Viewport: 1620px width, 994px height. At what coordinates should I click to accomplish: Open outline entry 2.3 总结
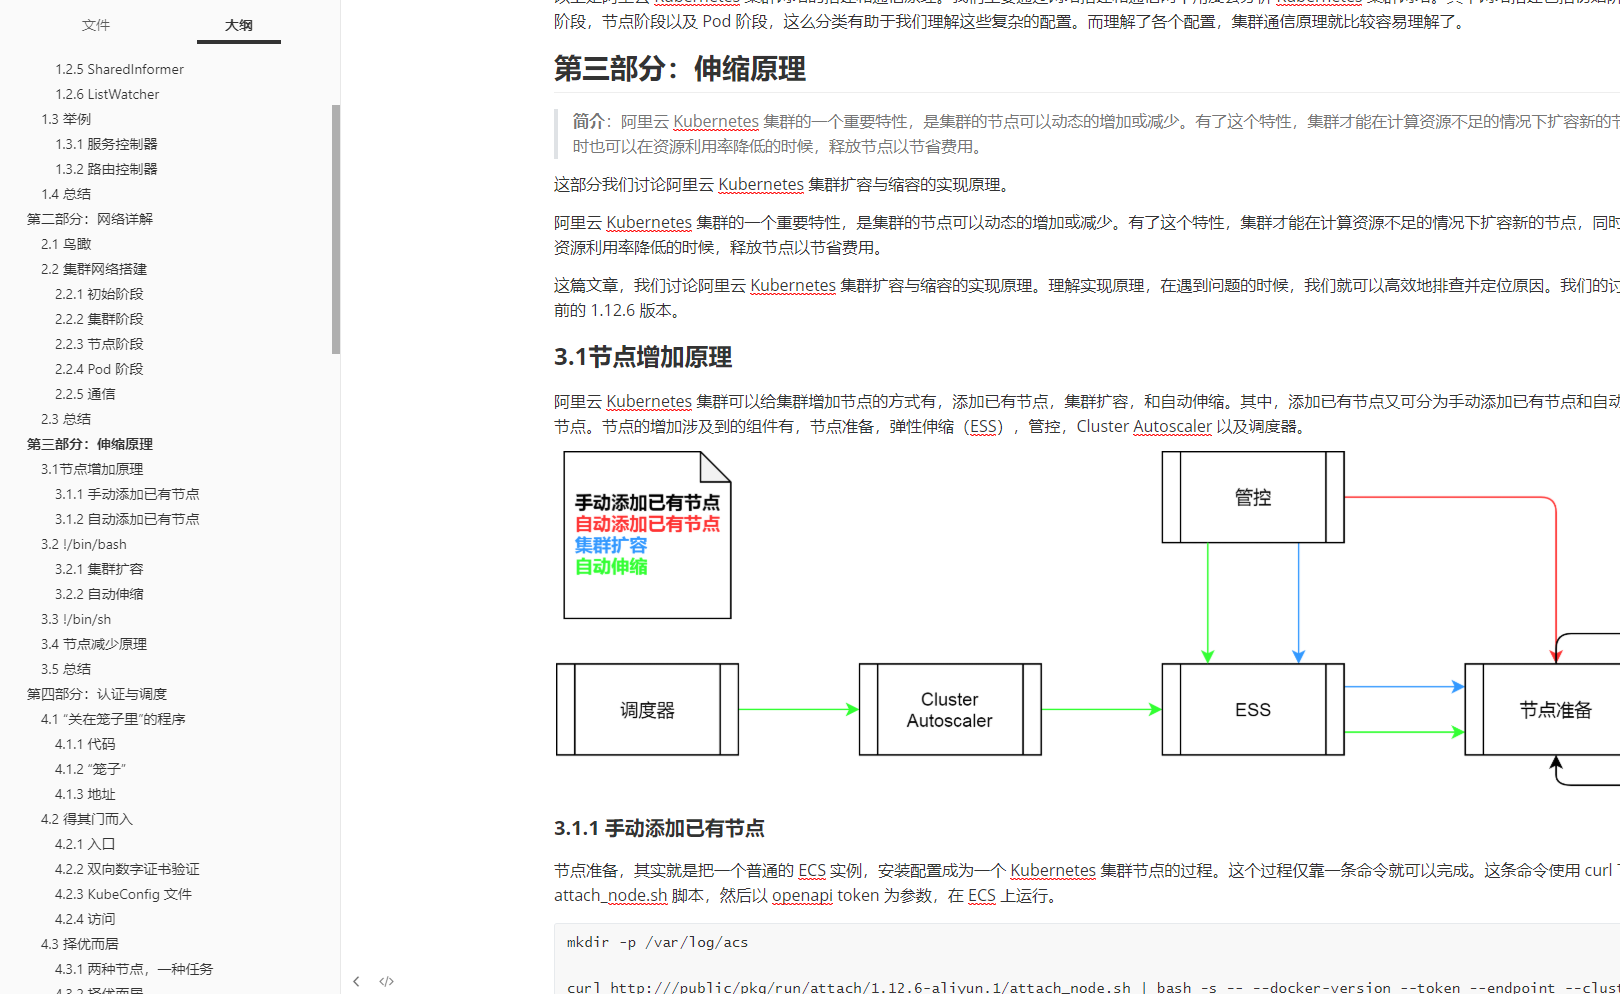(x=66, y=419)
